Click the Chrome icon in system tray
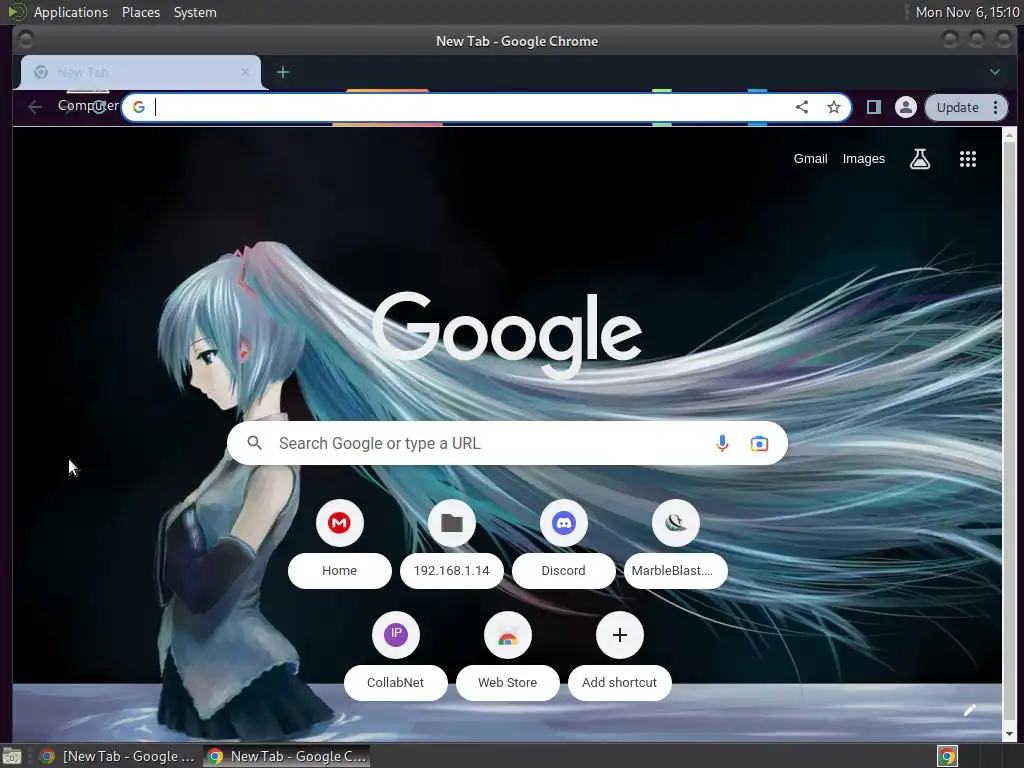 pos(947,756)
